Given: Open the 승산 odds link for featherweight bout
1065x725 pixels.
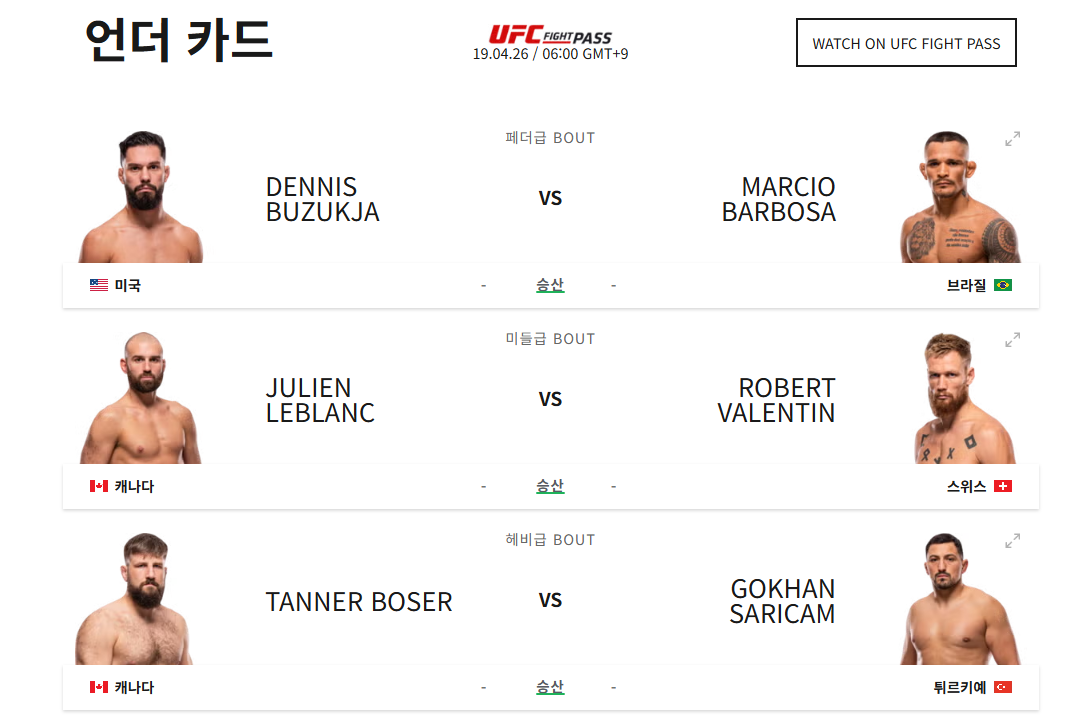Looking at the screenshot, I should [551, 285].
